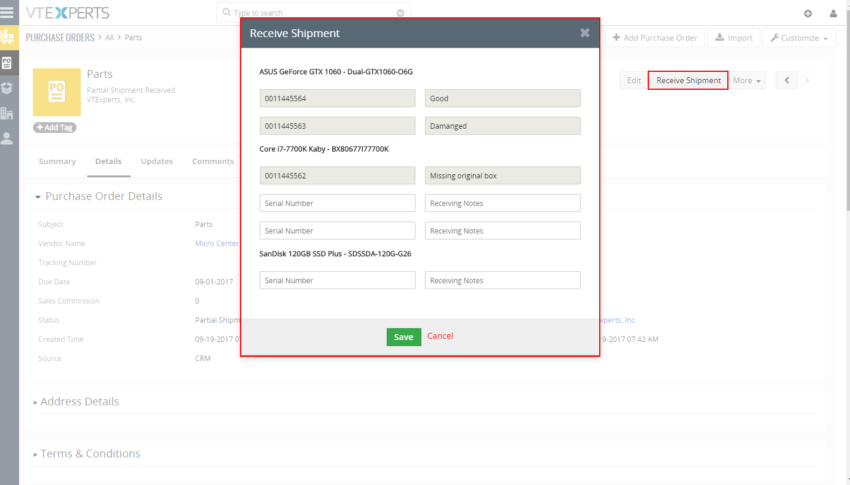Switch to the Updates tab
This screenshot has width=850, height=485.
pyautogui.click(x=157, y=161)
